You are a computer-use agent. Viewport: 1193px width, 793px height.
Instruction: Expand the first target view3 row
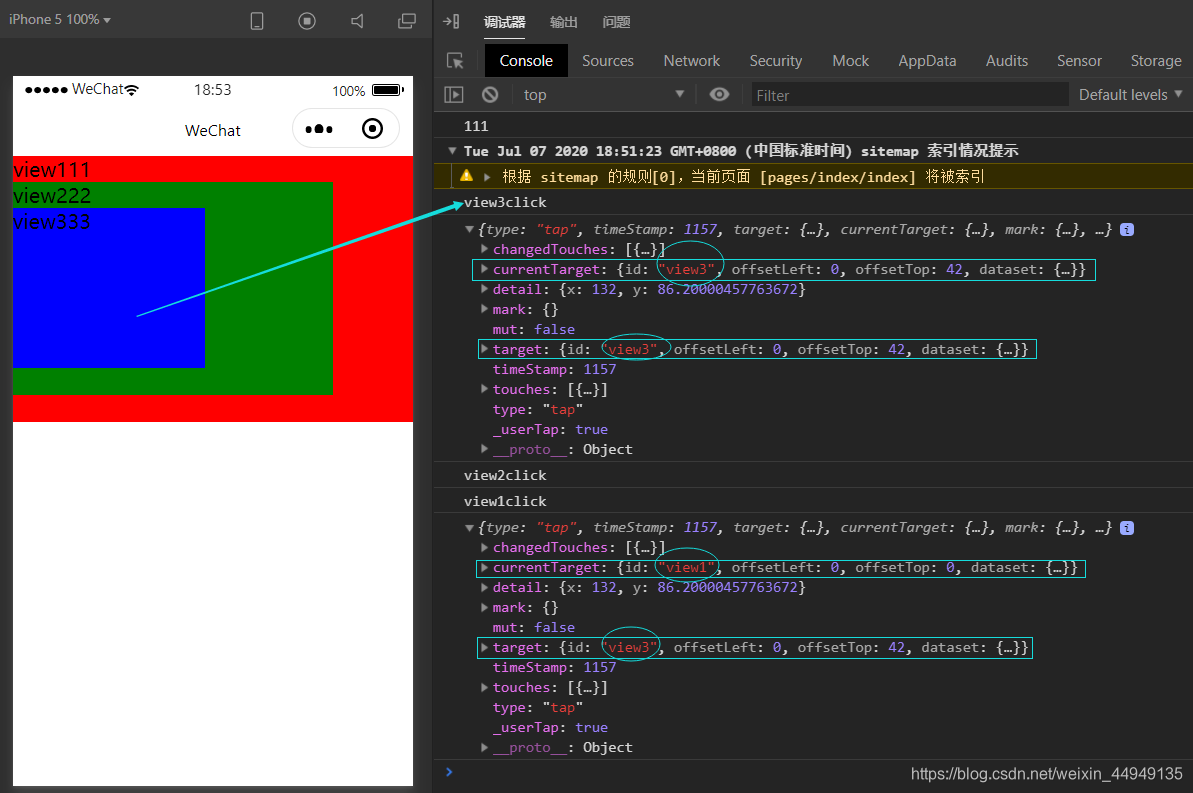484,349
